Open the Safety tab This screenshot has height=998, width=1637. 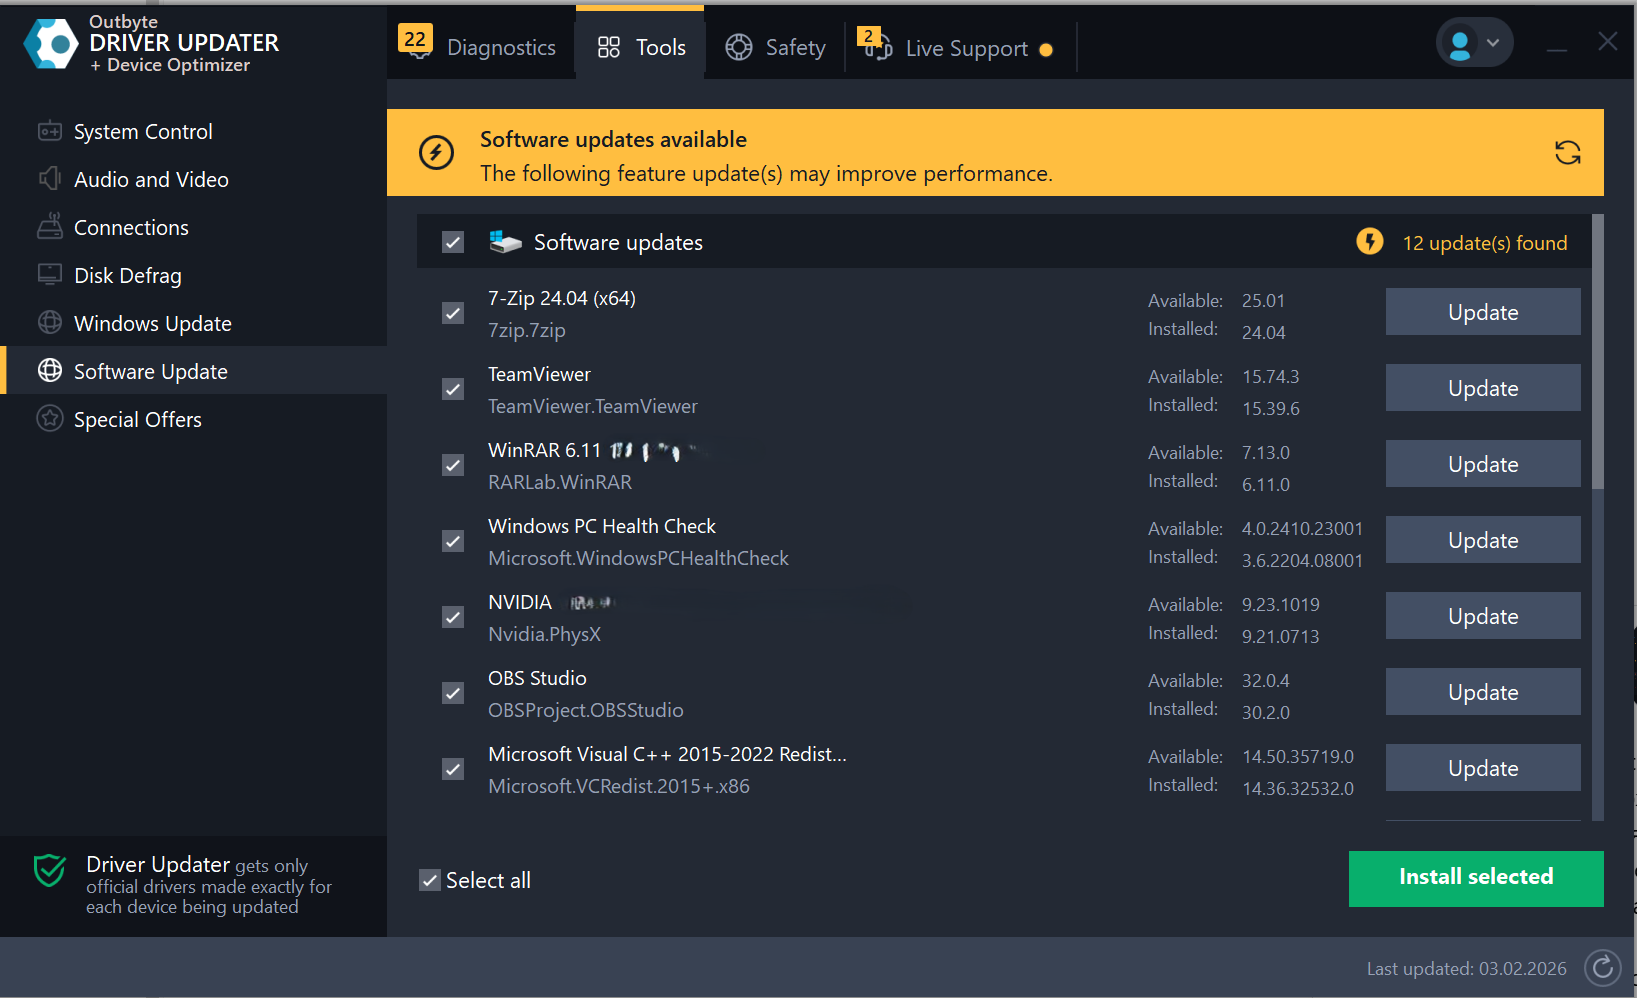[x=776, y=47]
